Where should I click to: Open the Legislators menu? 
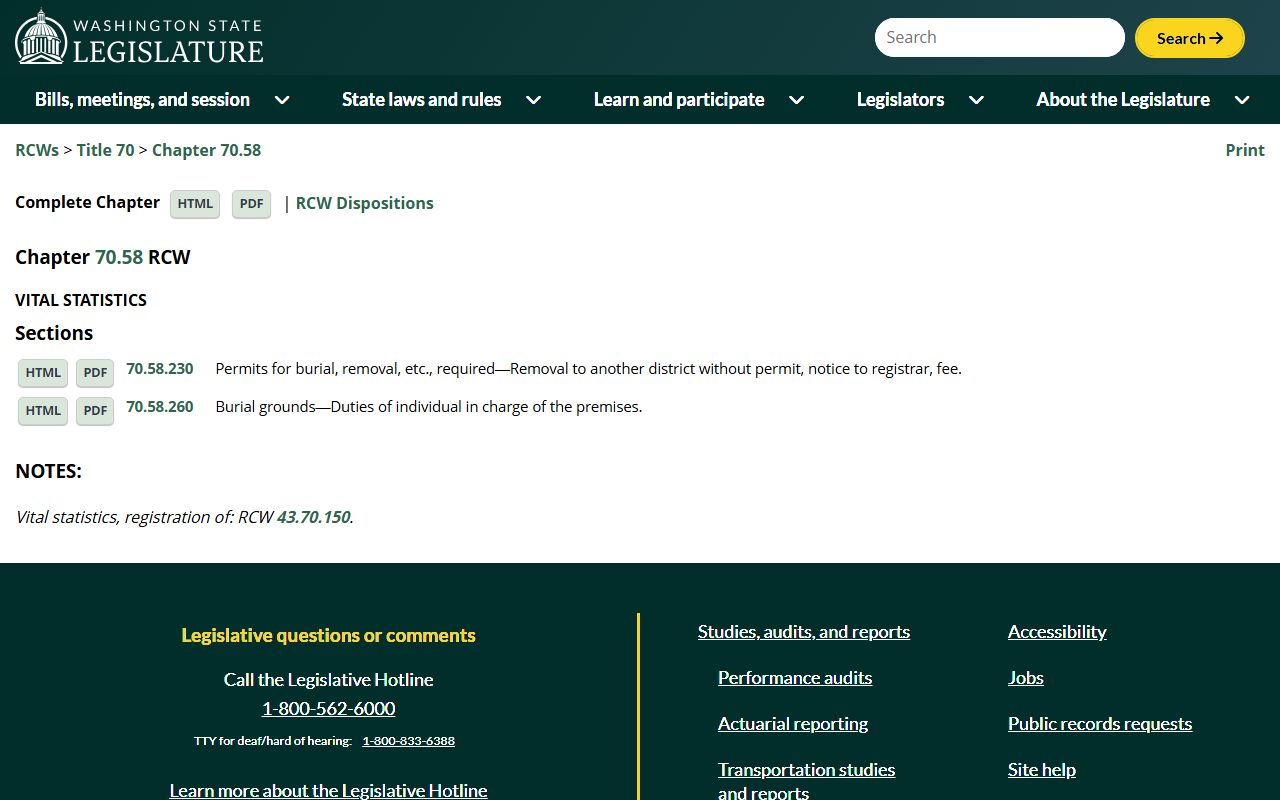tap(920, 100)
